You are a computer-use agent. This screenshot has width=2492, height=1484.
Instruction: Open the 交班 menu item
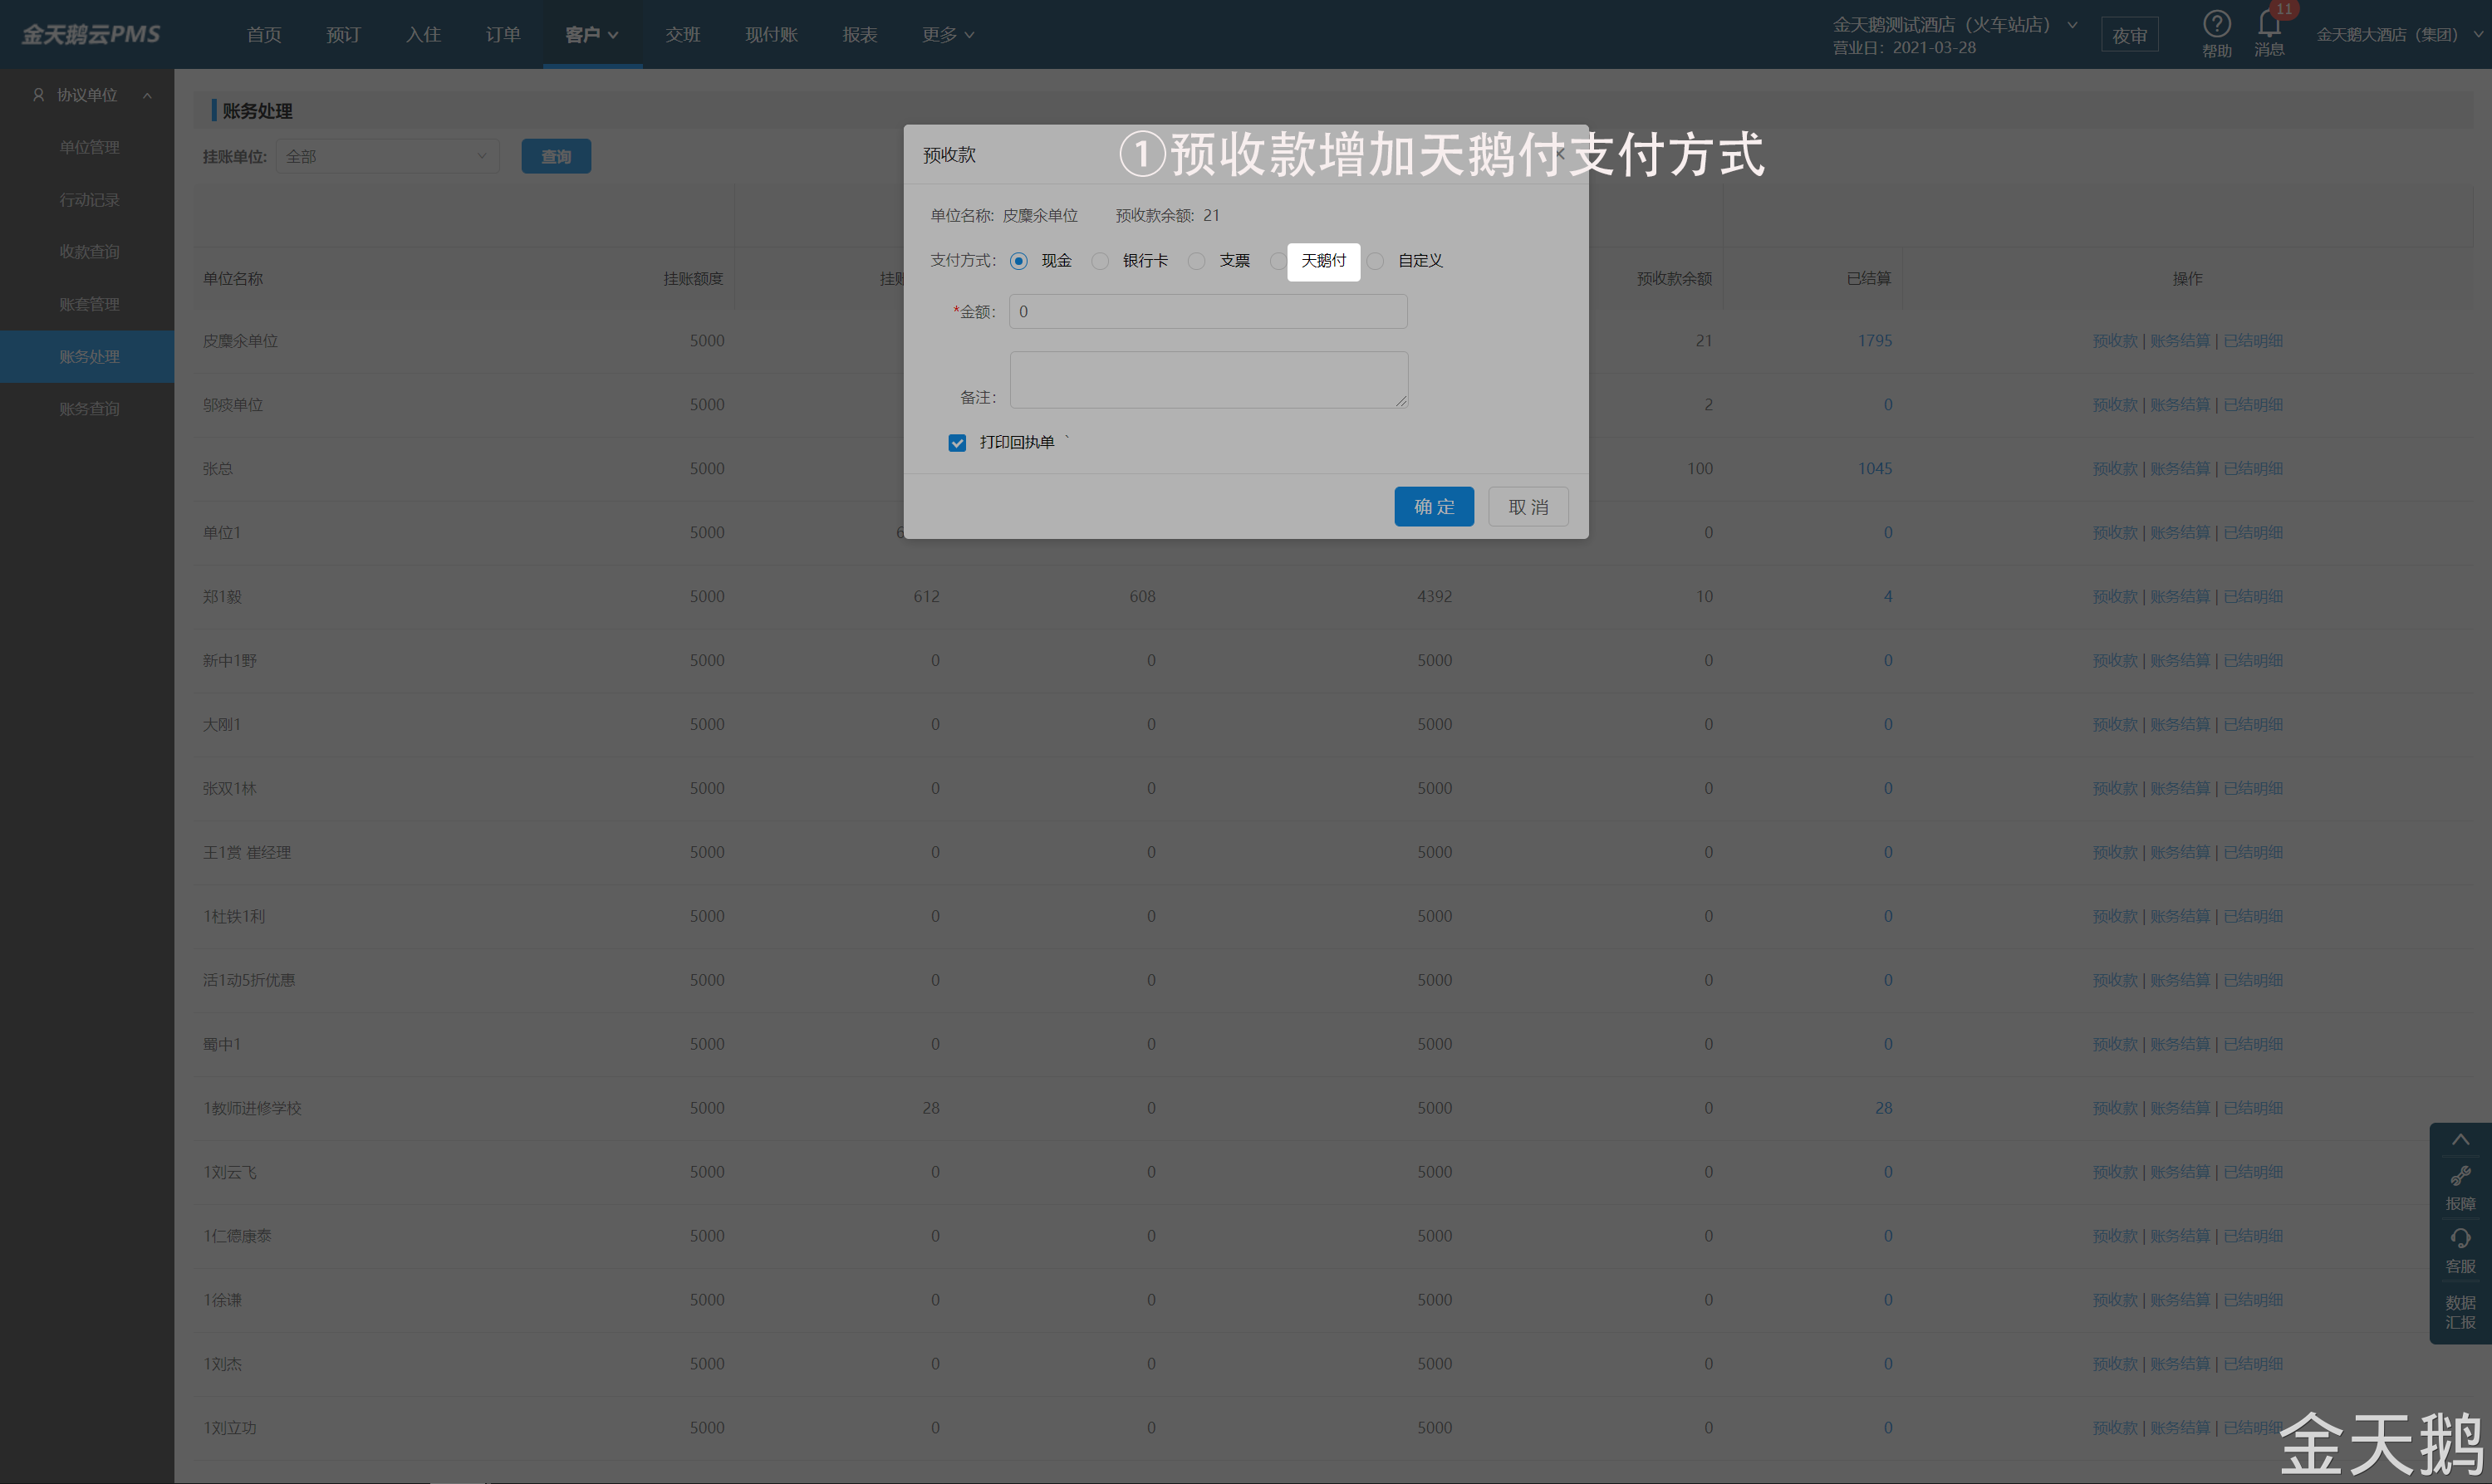(x=683, y=35)
